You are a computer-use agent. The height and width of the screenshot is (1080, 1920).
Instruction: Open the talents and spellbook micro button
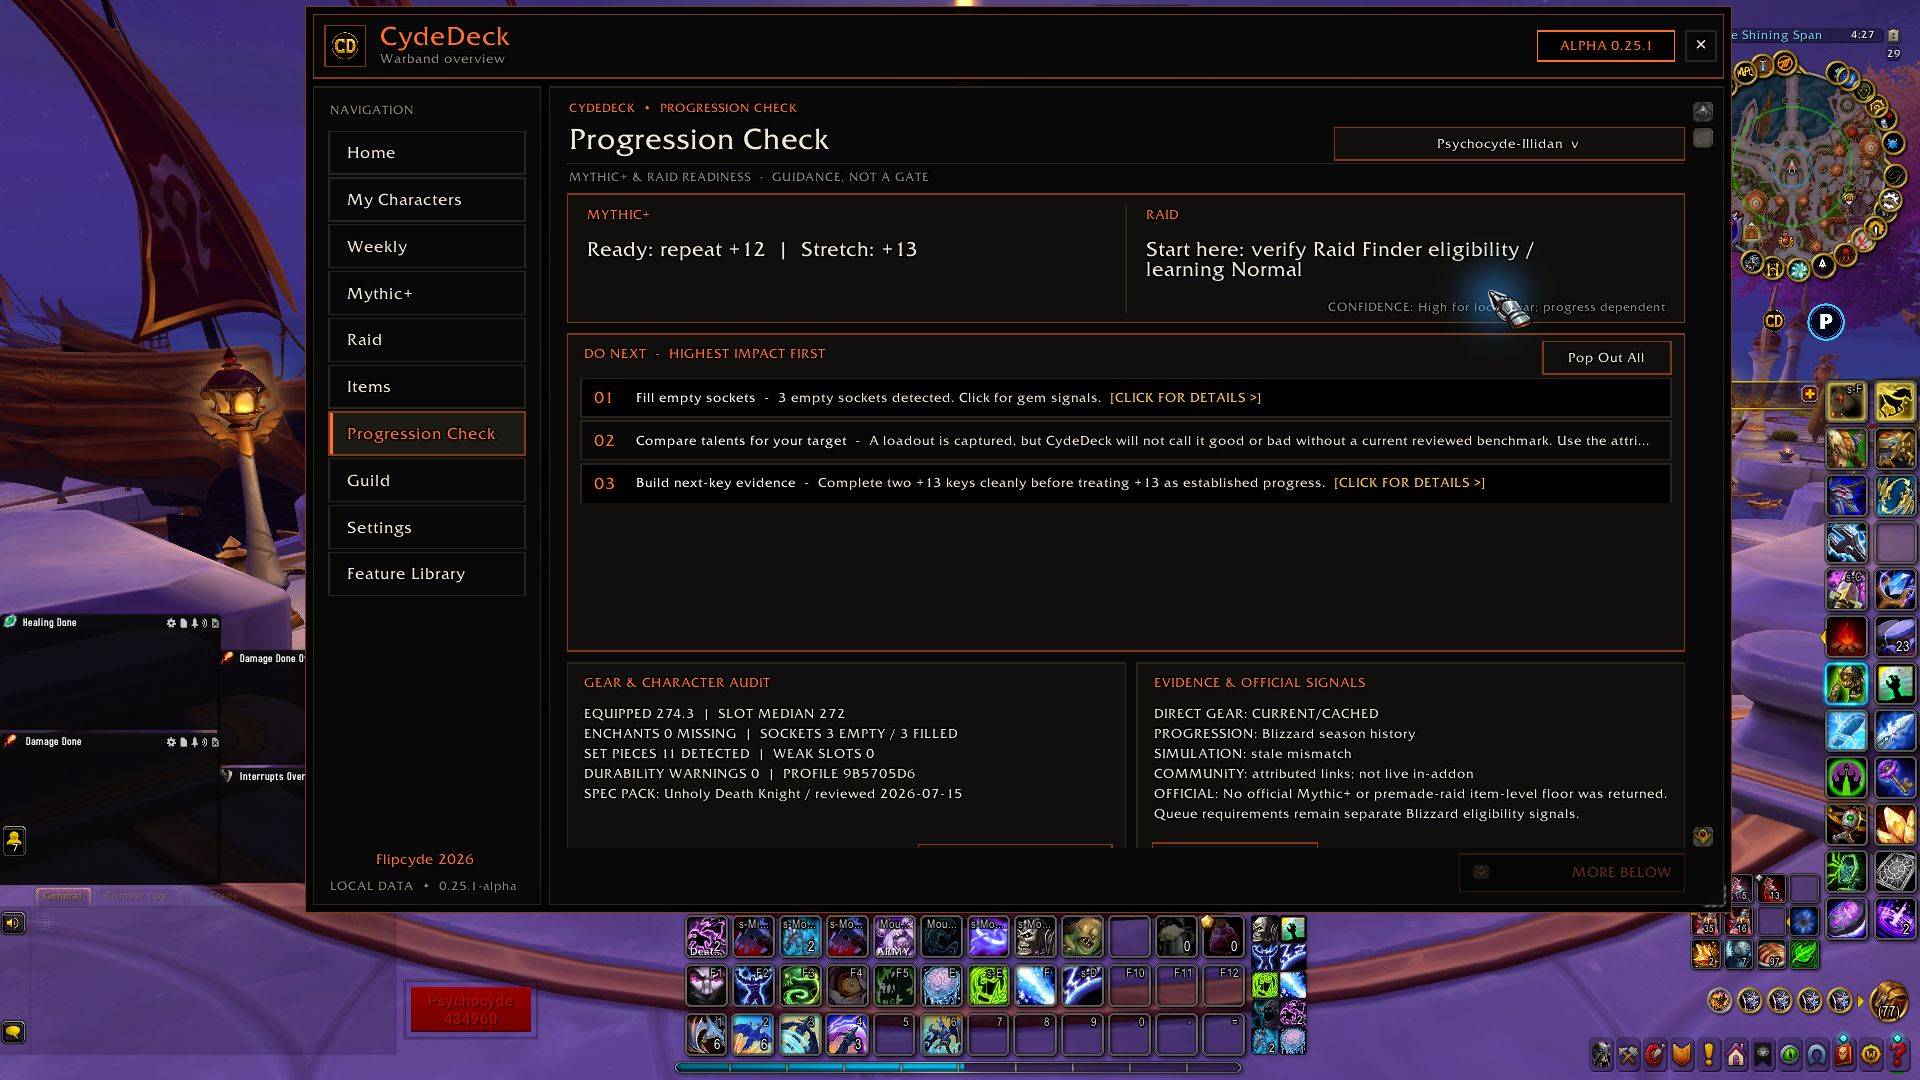(1656, 1054)
